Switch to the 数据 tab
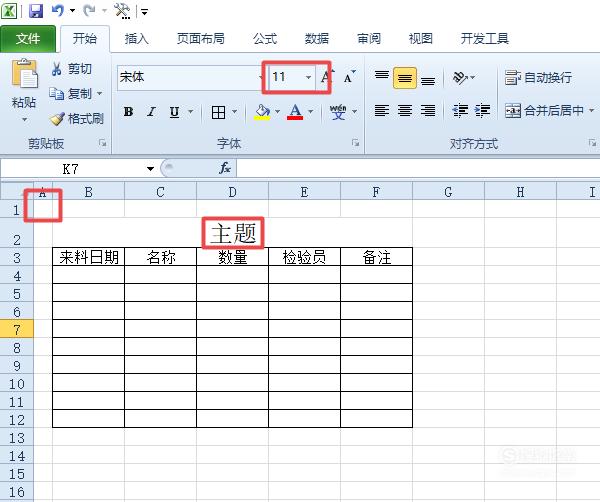This screenshot has height=502, width=600. point(316,38)
